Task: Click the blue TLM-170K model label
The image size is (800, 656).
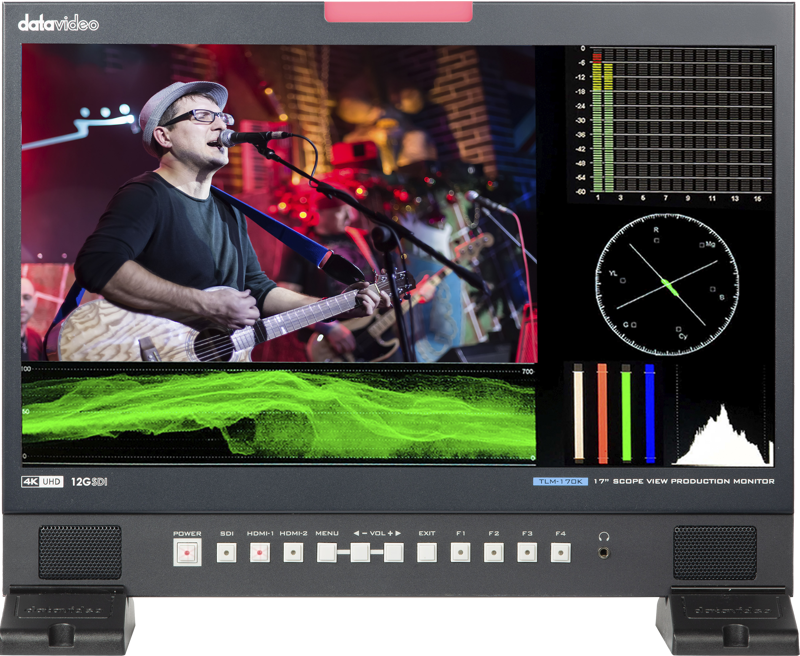Action: tap(560, 481)
